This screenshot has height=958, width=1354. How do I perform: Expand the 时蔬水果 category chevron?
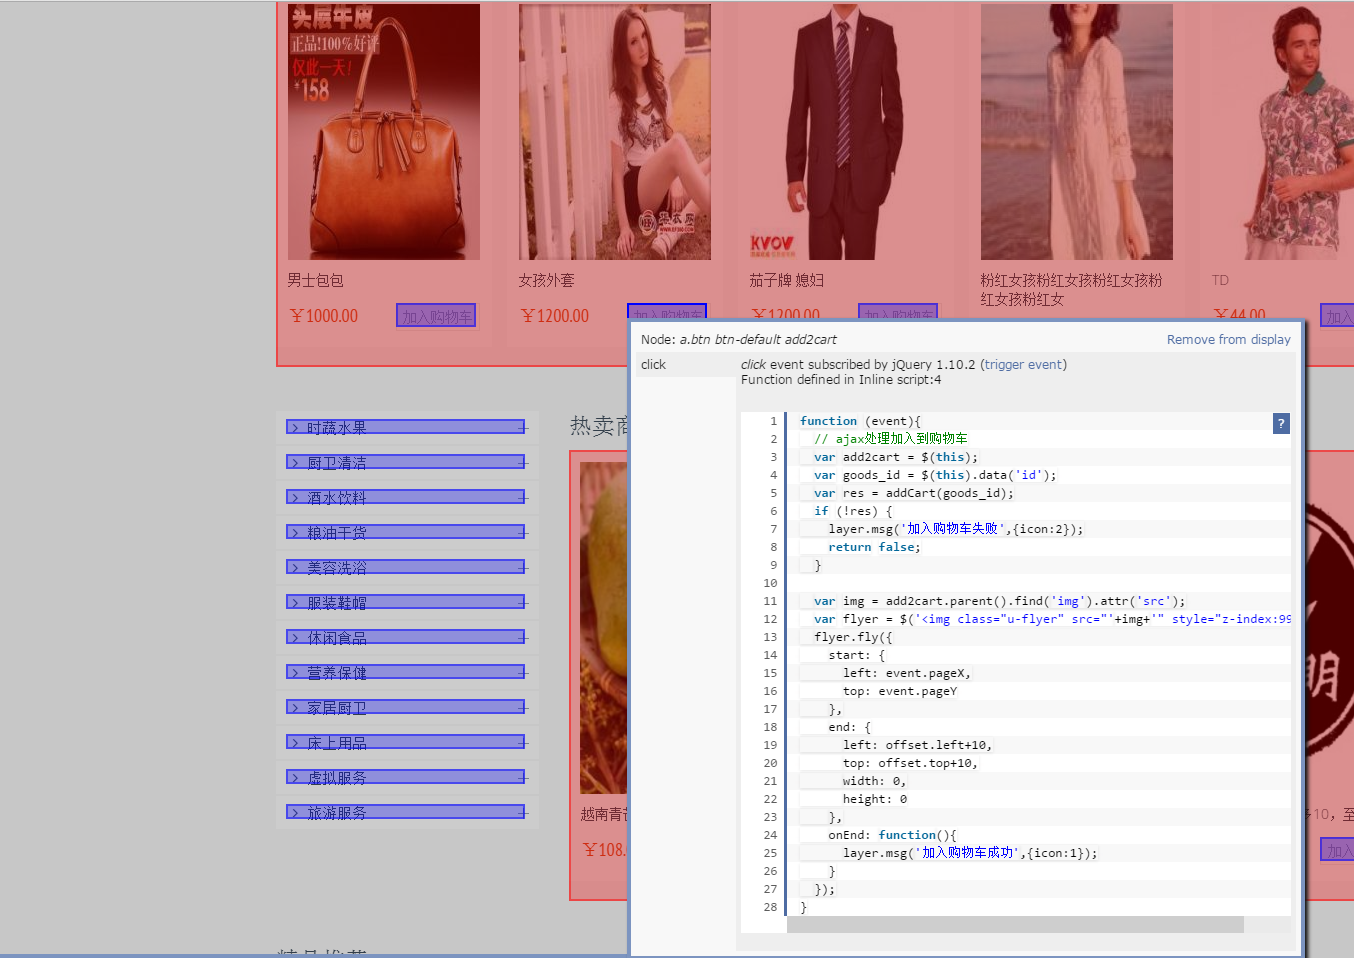[x=294, y=428]
